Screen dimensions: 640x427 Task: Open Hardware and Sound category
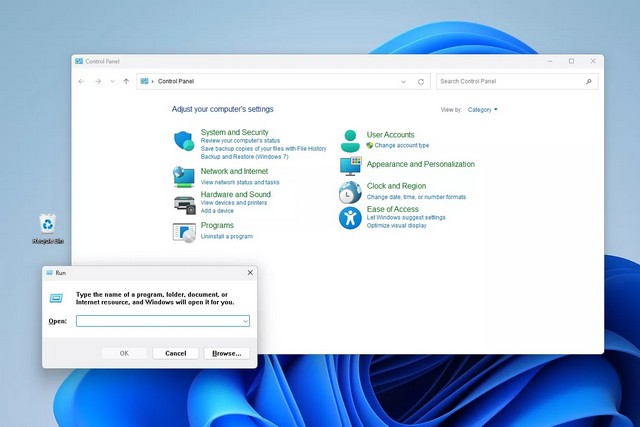[236, 194]
